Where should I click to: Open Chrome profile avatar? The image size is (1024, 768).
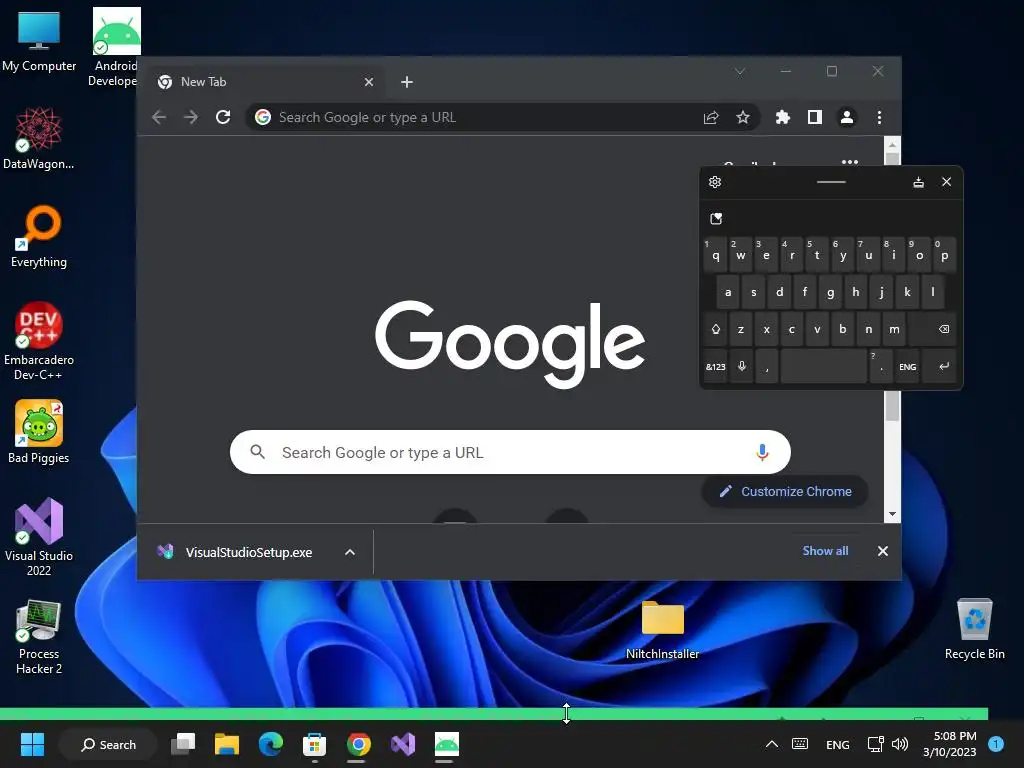846,117
